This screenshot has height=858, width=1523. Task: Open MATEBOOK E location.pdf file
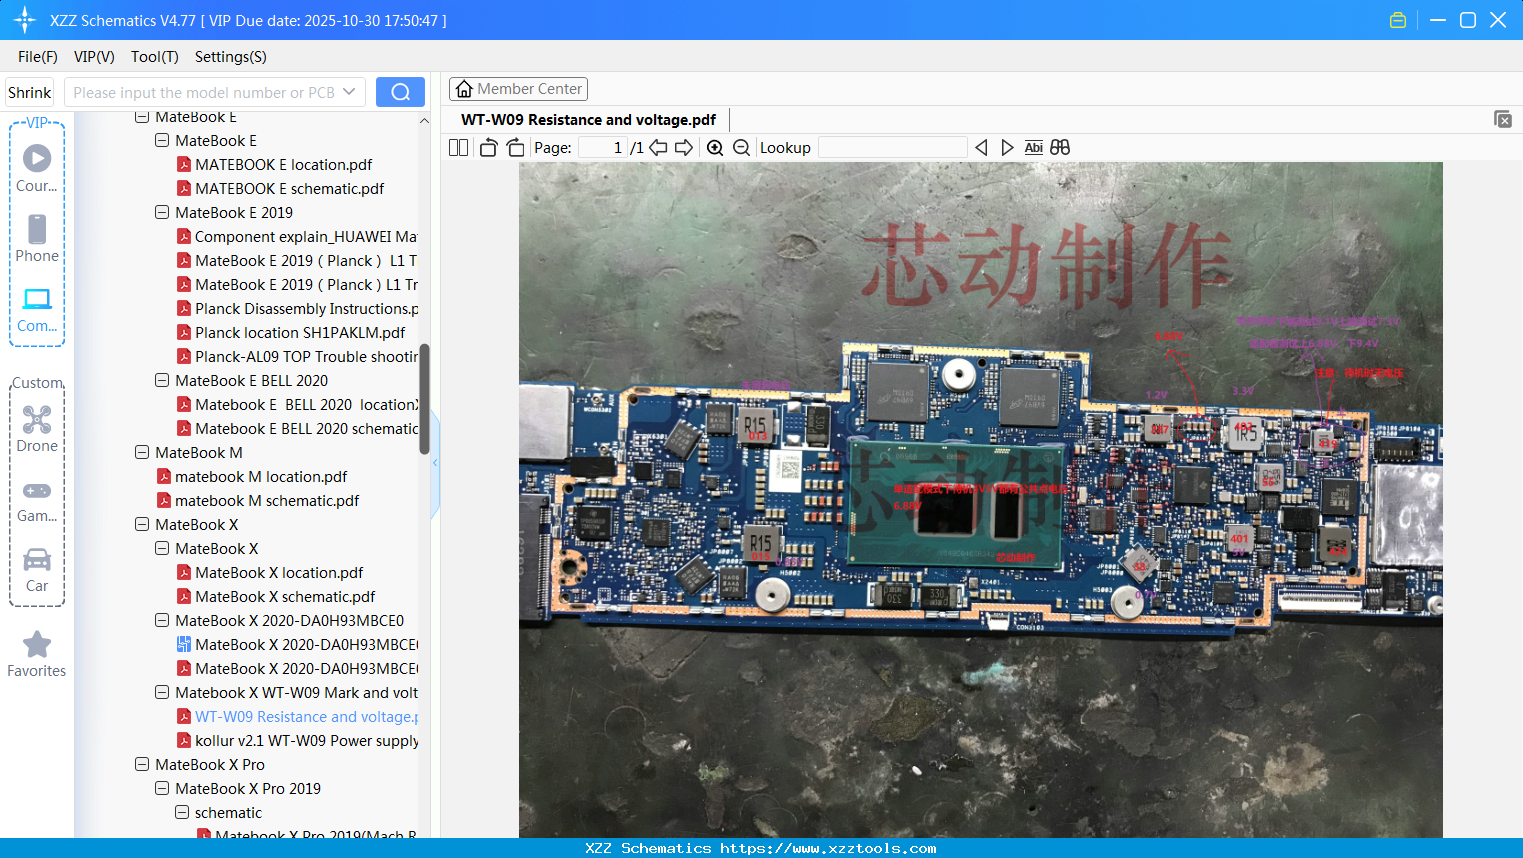tap(283, 165)
